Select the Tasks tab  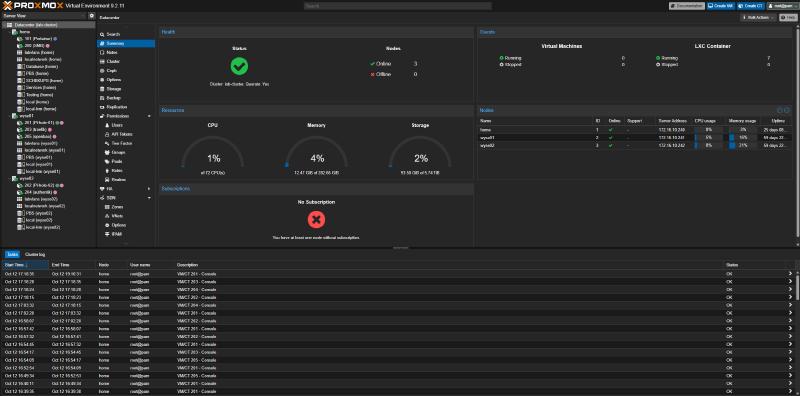click(x=13, y=254)
